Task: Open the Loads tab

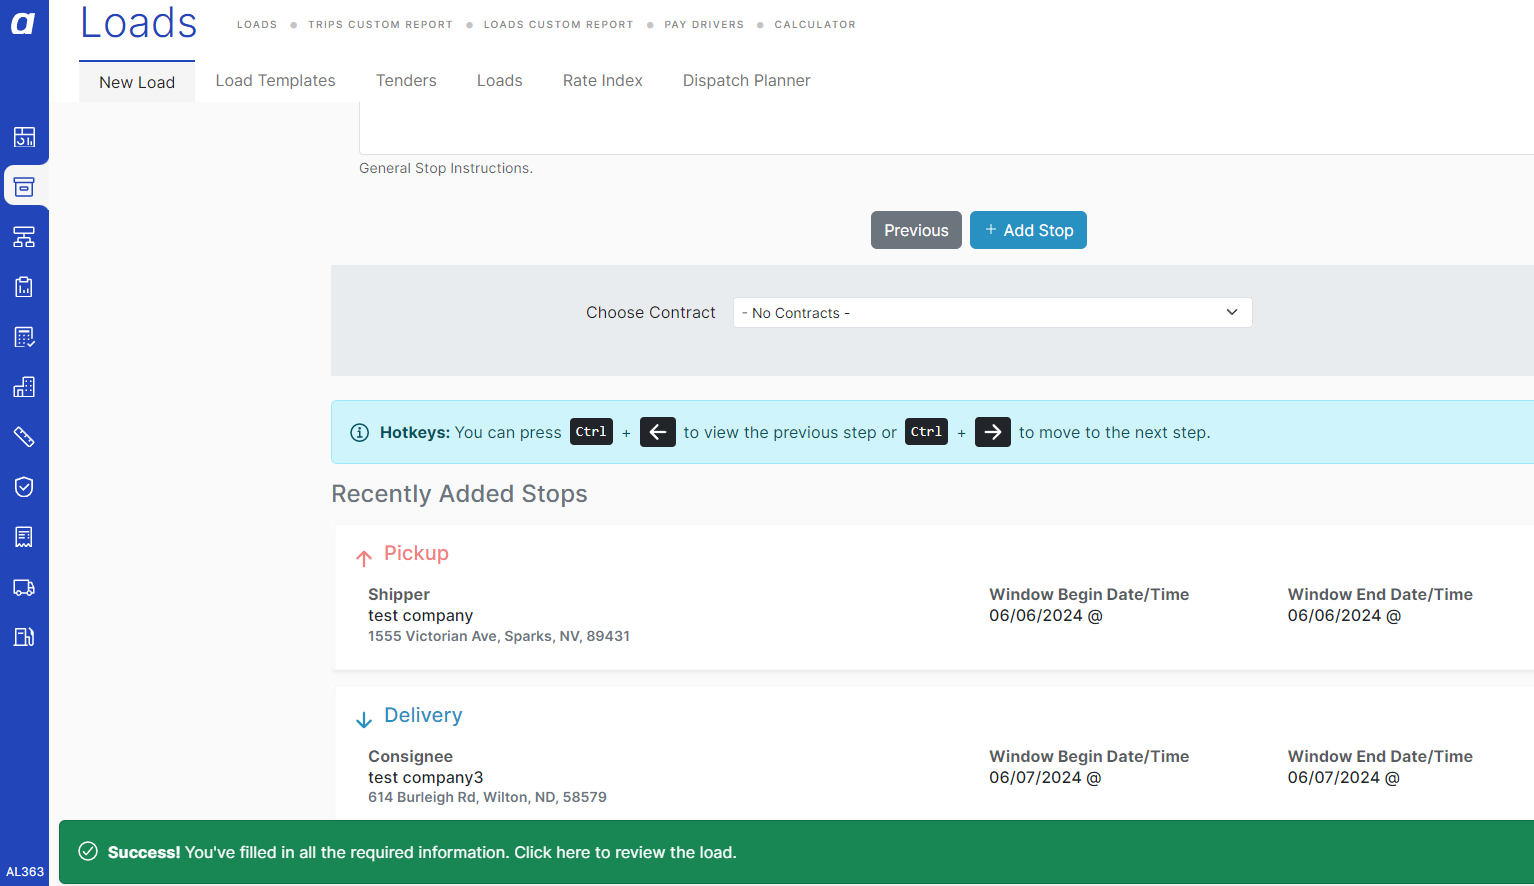Action: (499, 80)
